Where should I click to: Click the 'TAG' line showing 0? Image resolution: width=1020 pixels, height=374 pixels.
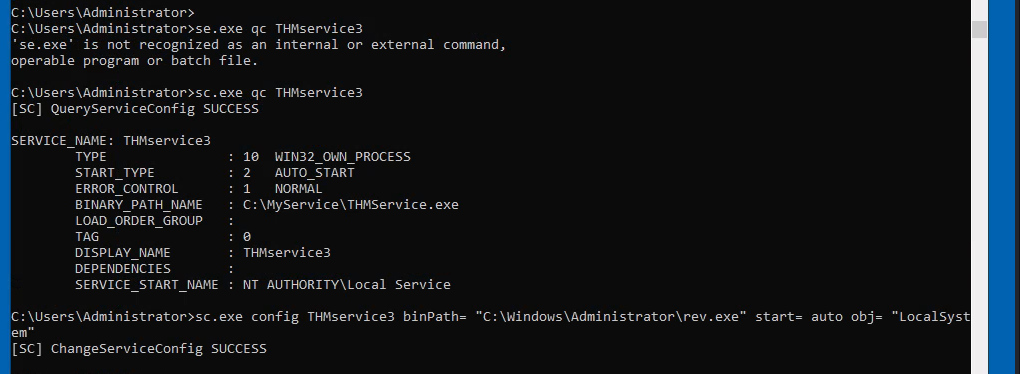click(163, 237)
